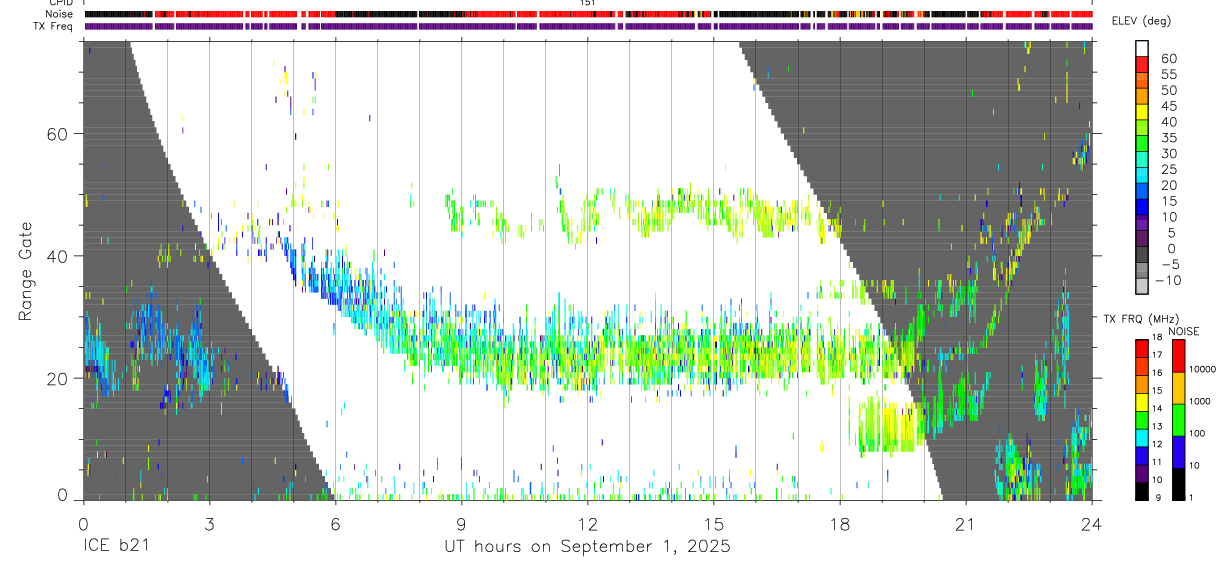This screenshot has height=567, width=1228.
Task: Click the bottom light gray swatch of ELEV legend
Action: pyautogui.click(x=1142, y=288)
